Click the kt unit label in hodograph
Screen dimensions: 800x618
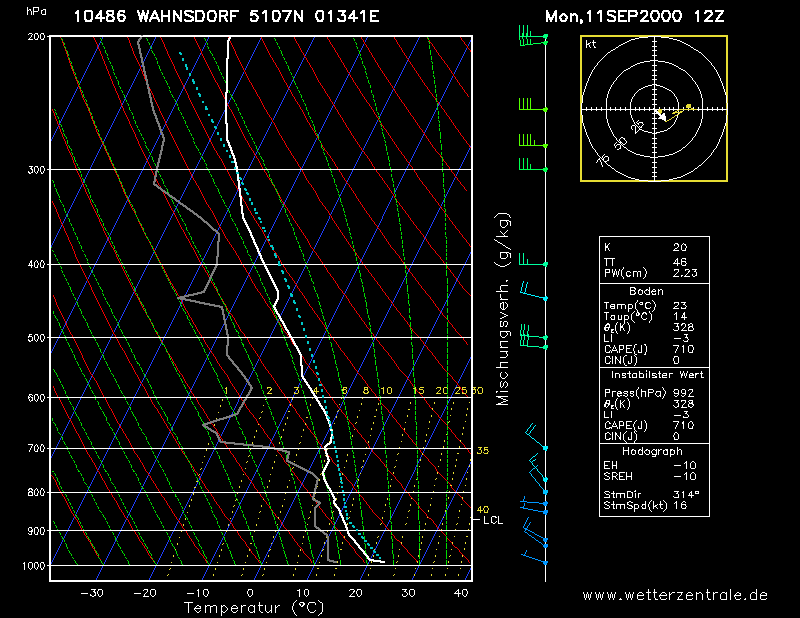pos(590,45)
